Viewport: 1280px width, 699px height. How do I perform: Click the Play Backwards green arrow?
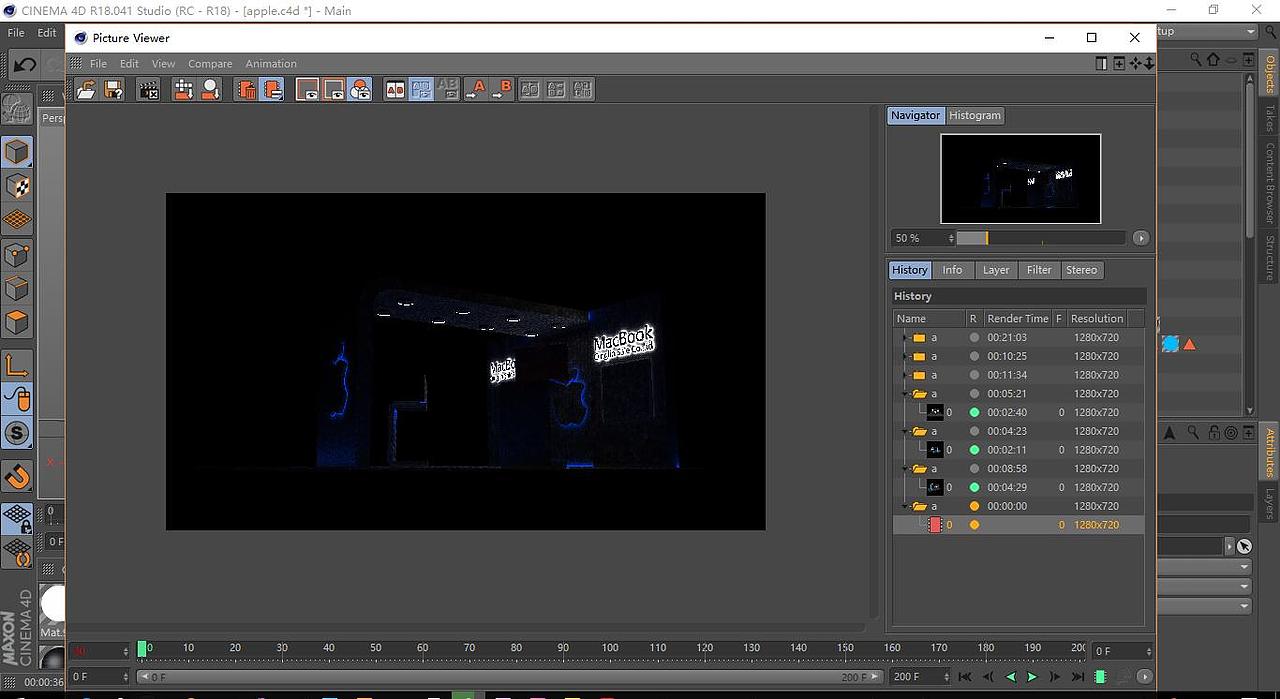pos(1011,677)
